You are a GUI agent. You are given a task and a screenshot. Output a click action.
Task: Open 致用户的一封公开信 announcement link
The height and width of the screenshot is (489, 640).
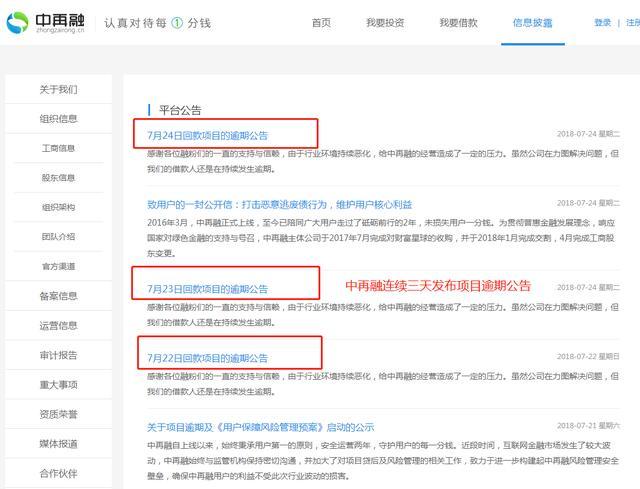click(280, 204)
